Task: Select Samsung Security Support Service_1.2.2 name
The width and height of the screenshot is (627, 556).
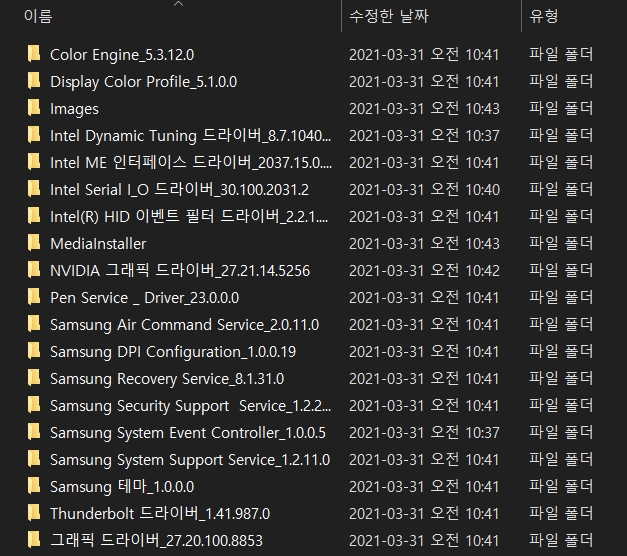Action: pyautogui.click(x=191, y=406)
